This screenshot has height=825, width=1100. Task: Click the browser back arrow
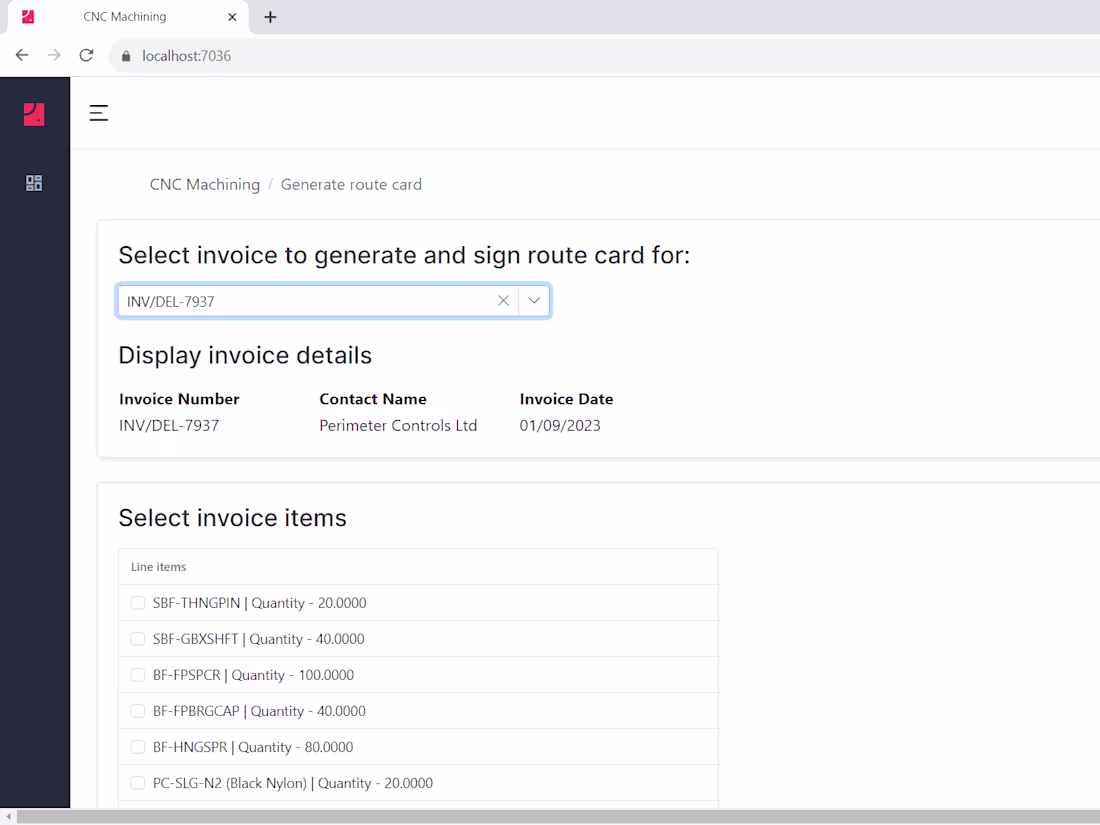coord(22,55)
